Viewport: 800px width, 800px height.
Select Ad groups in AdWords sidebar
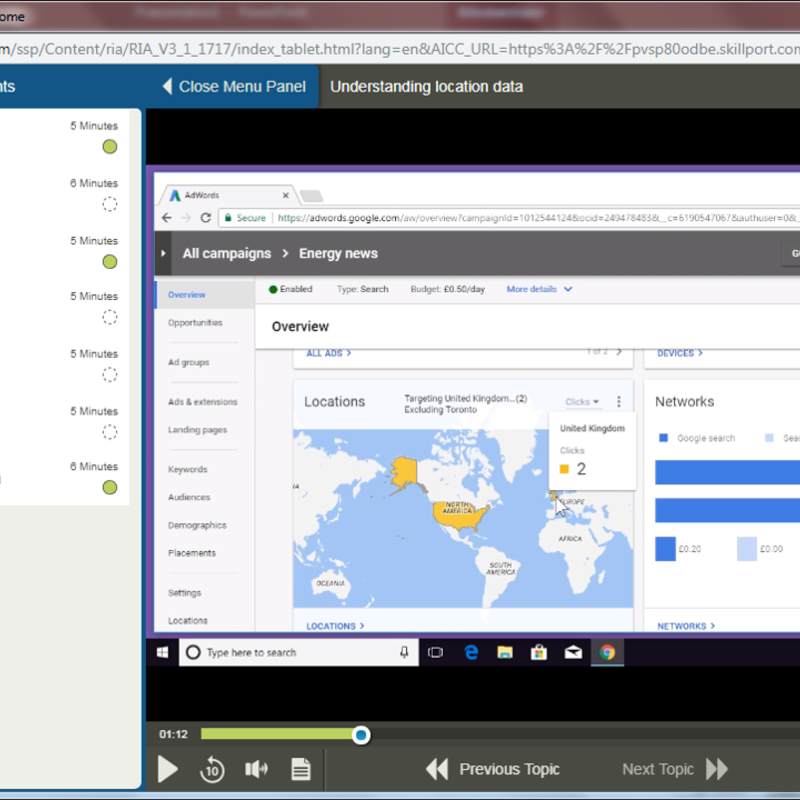click(189, 362)
